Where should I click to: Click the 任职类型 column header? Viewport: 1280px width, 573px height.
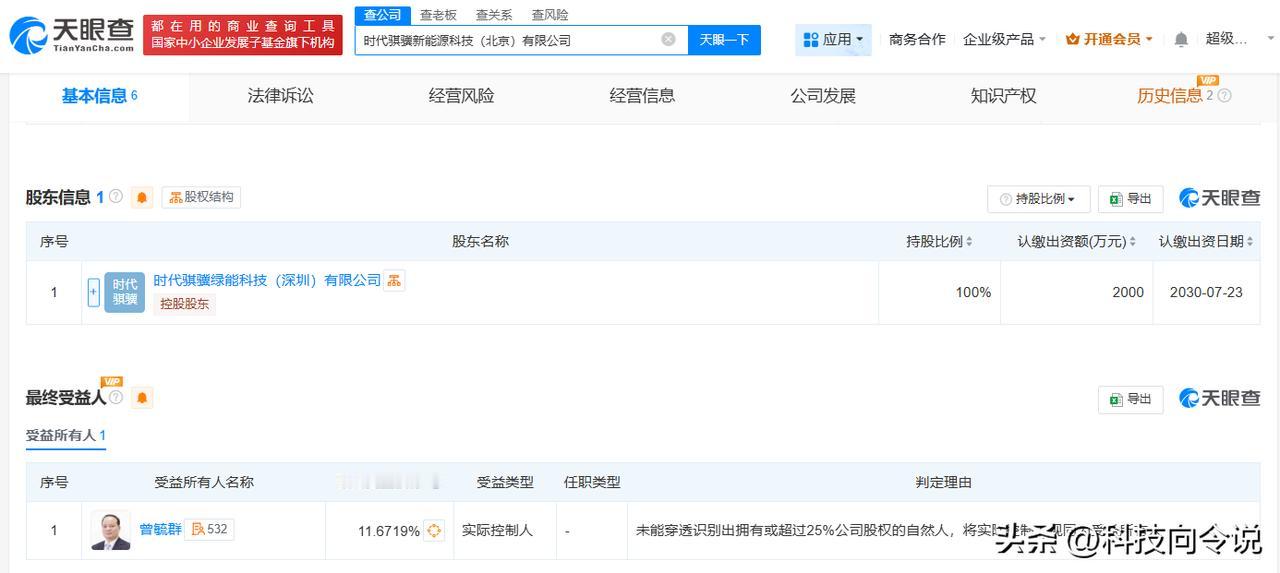592,482
